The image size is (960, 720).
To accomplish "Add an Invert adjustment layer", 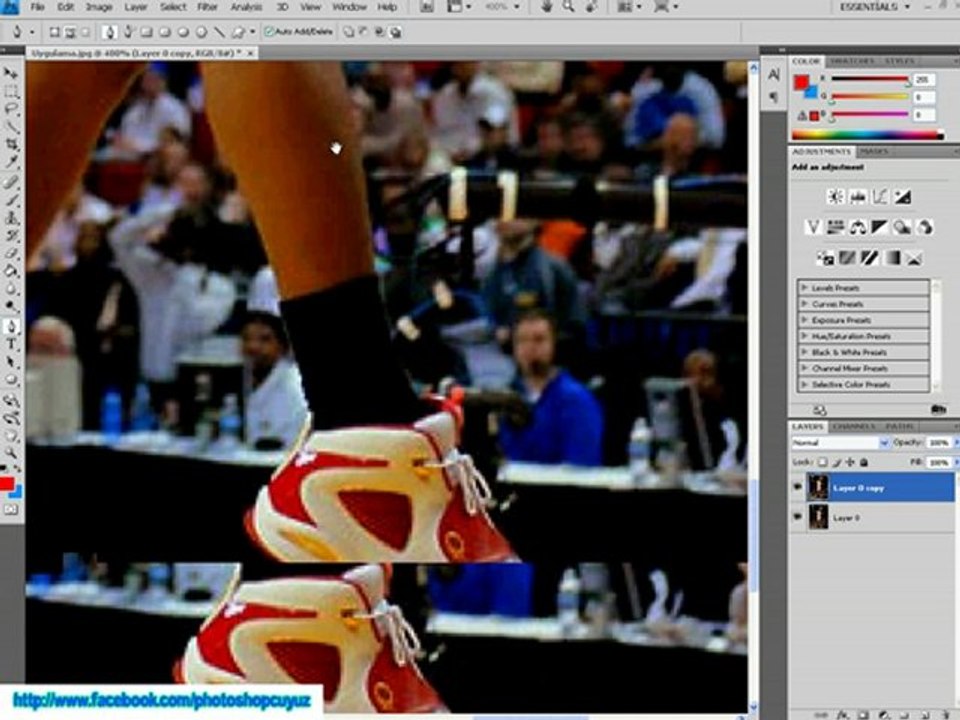I will 825,258.
